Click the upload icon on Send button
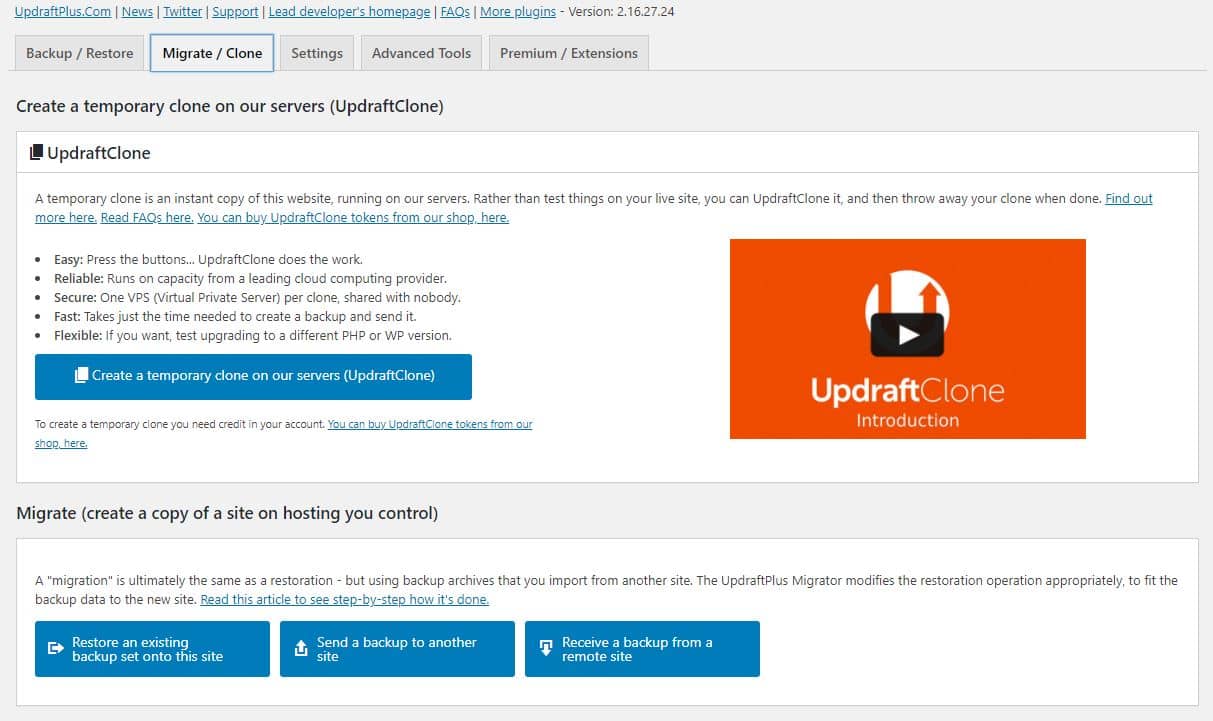The image size is (1213, 721). (x=301, y=649)
